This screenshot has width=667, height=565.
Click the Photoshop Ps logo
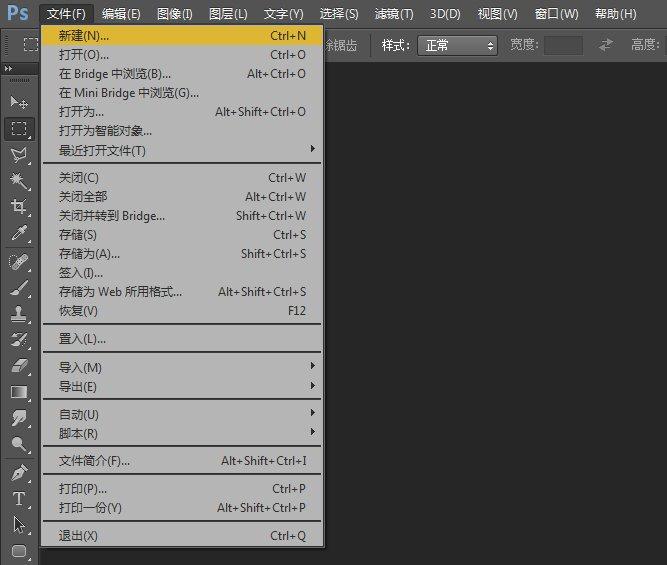coord(18,14)
